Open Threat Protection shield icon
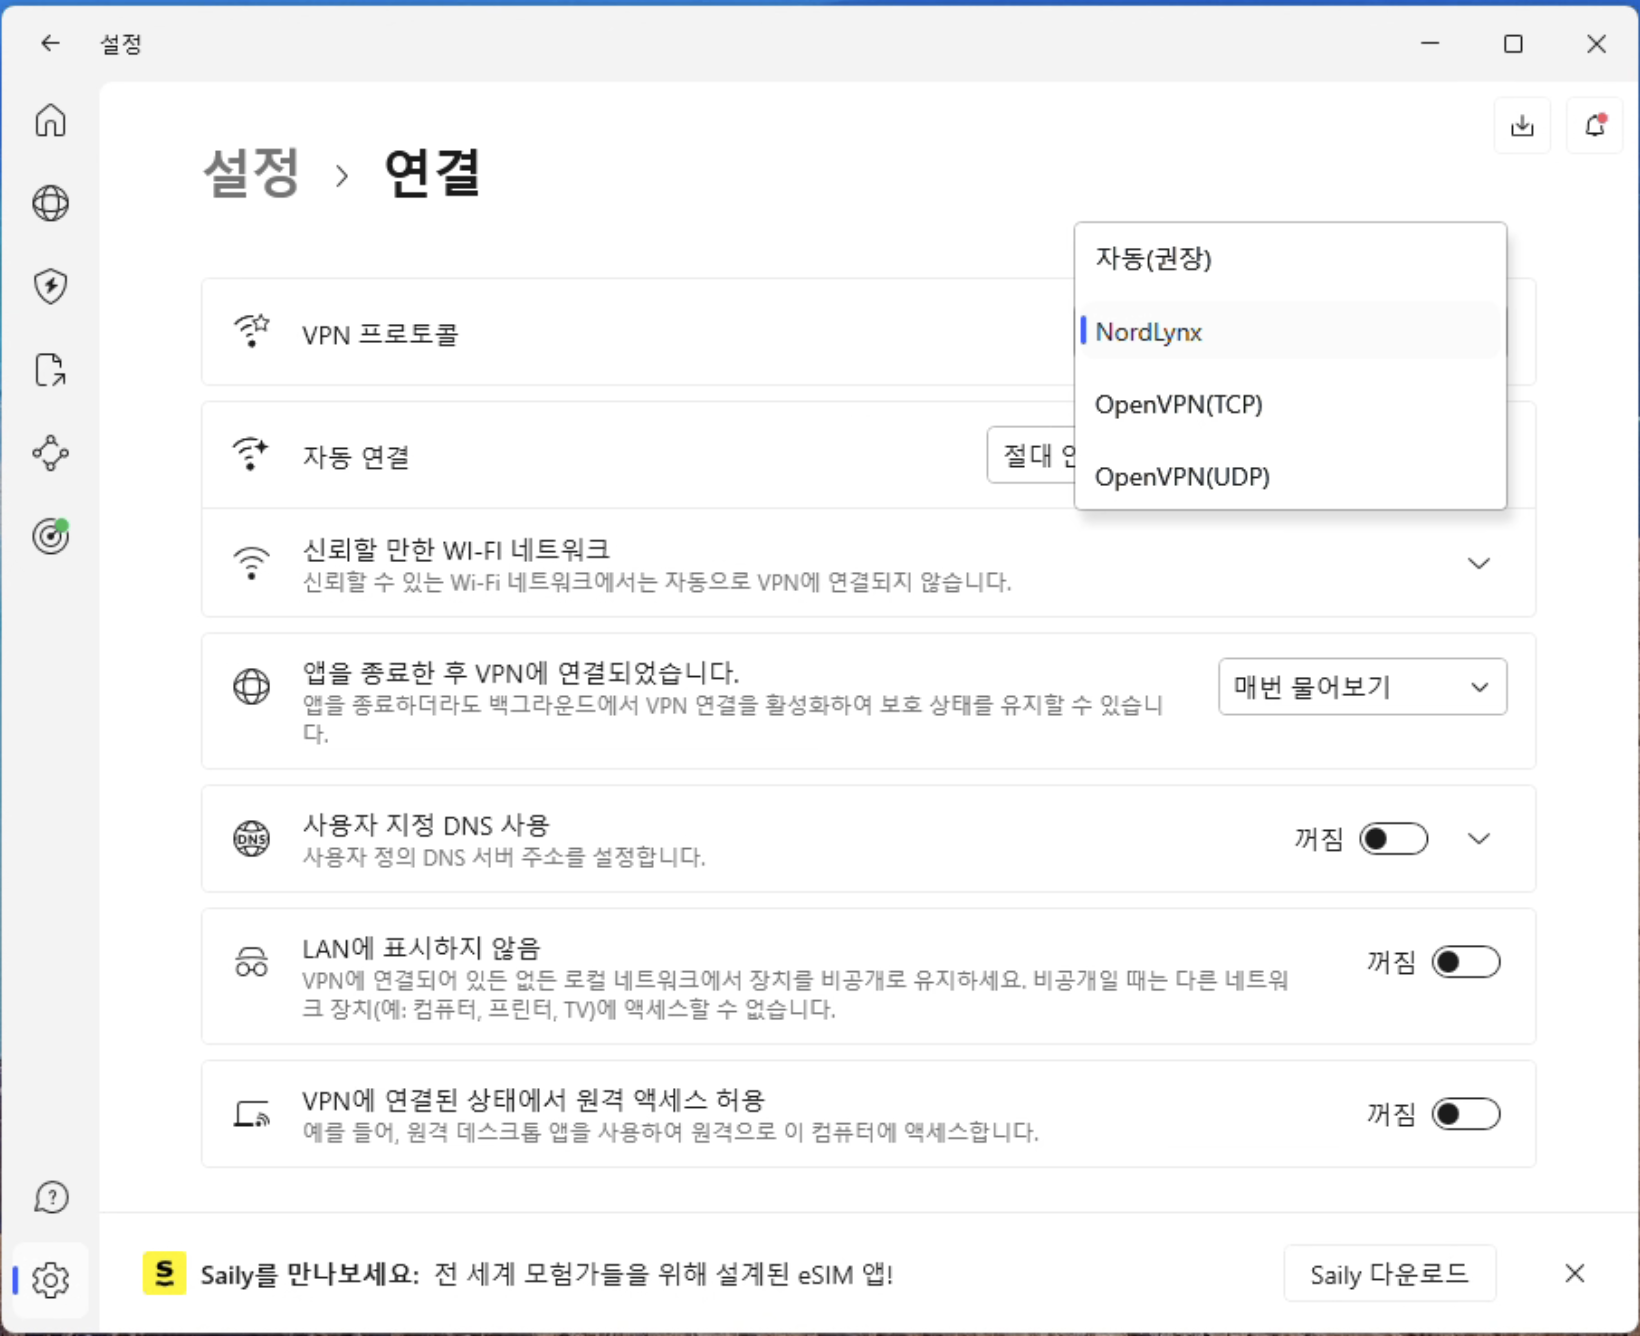Image resolution: width=1640 pixels, height=1336 pixels. coord(50,287)
